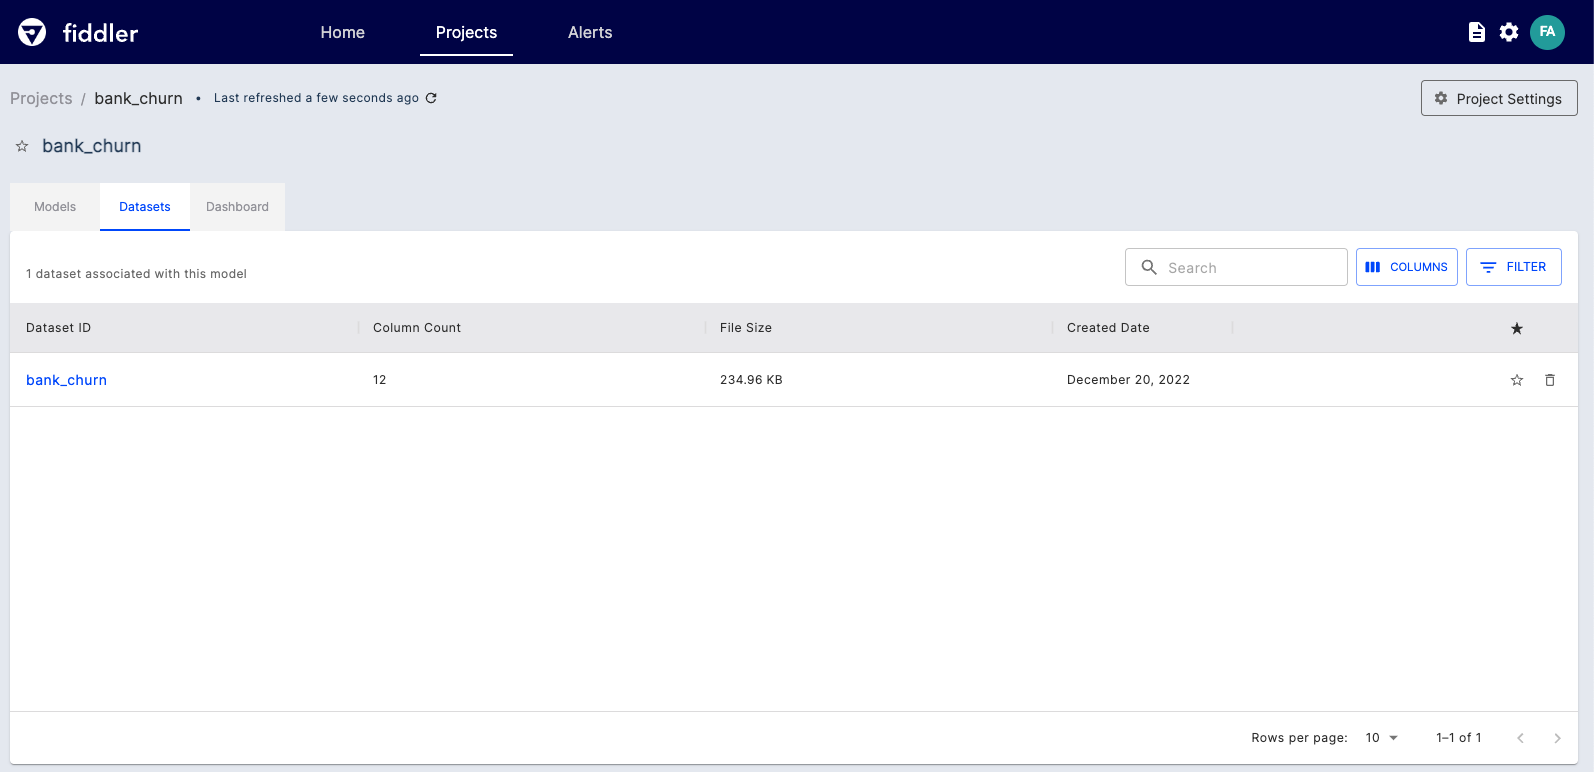This screenshot has width=1594, height=772.
Task: Click the fiddler wordmark text
Action: click(100, 33)
